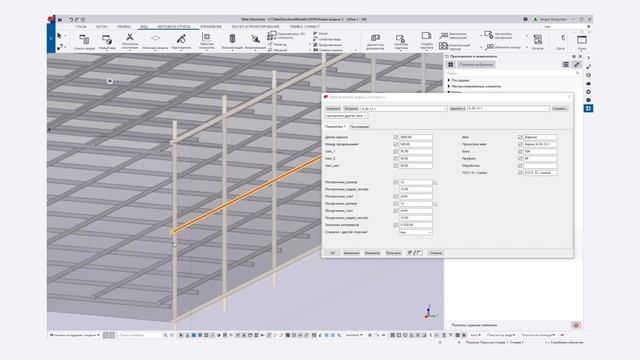Select the clip plane scissors tool
640x360 pixels.
[130, 37]
